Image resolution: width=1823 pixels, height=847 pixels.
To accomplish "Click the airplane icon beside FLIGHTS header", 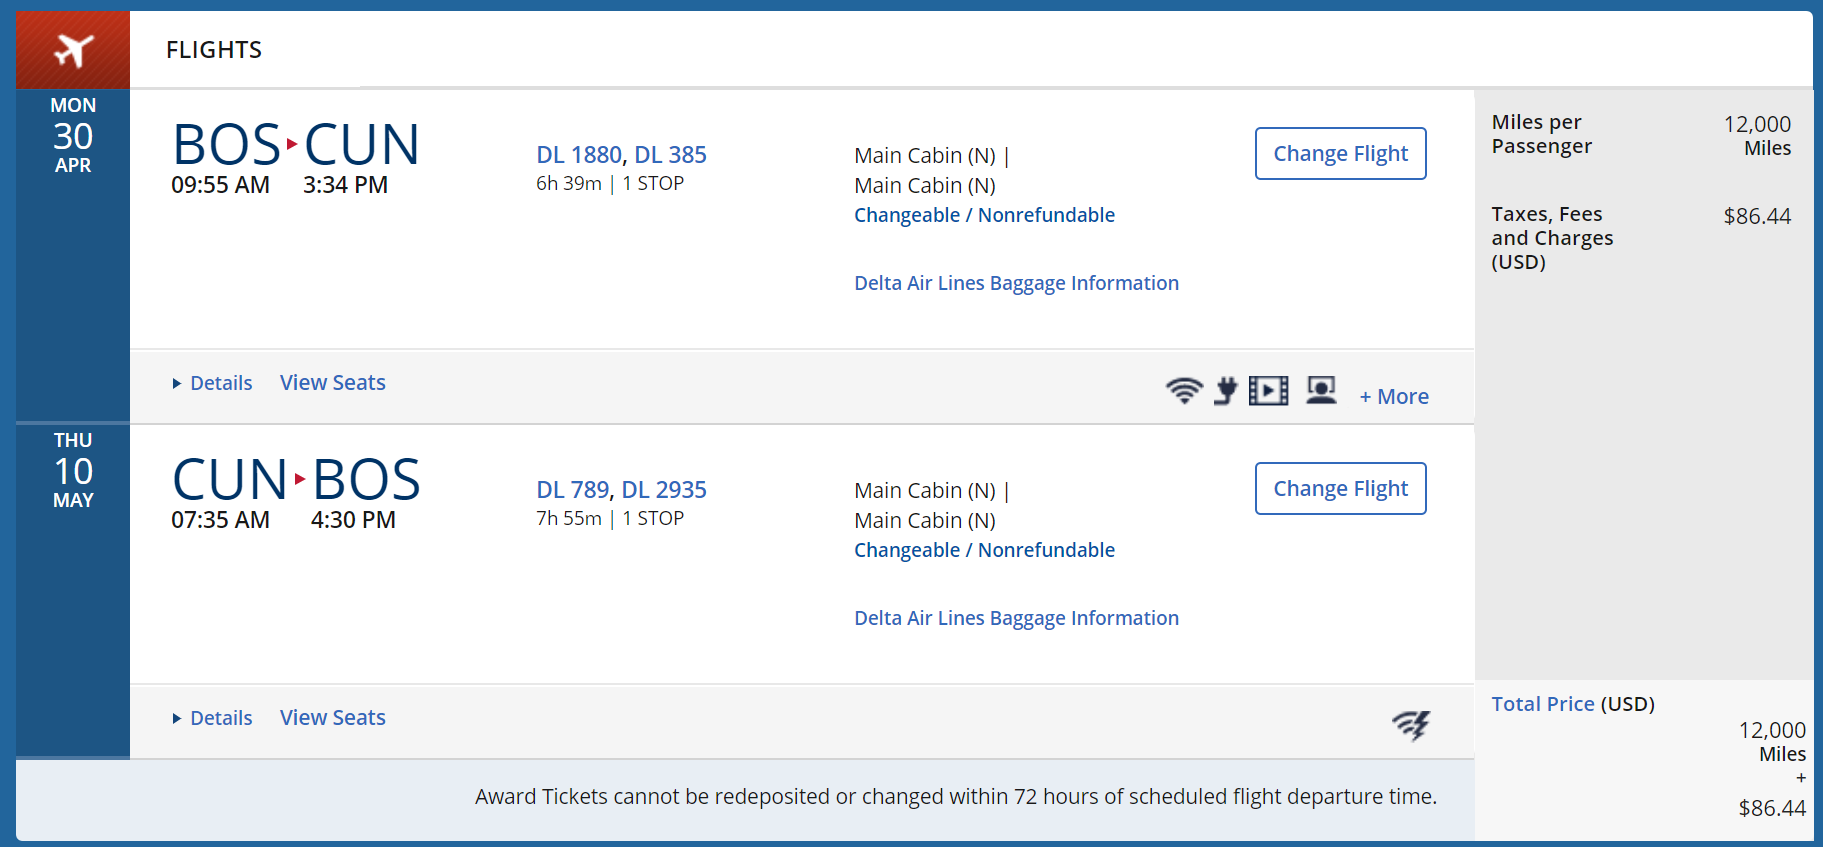I will 73,50.
